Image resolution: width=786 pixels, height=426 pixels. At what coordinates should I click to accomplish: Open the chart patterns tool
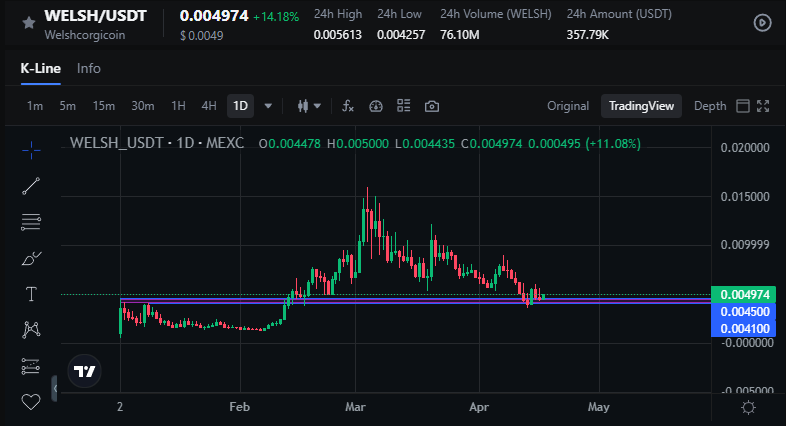(31, 329)
